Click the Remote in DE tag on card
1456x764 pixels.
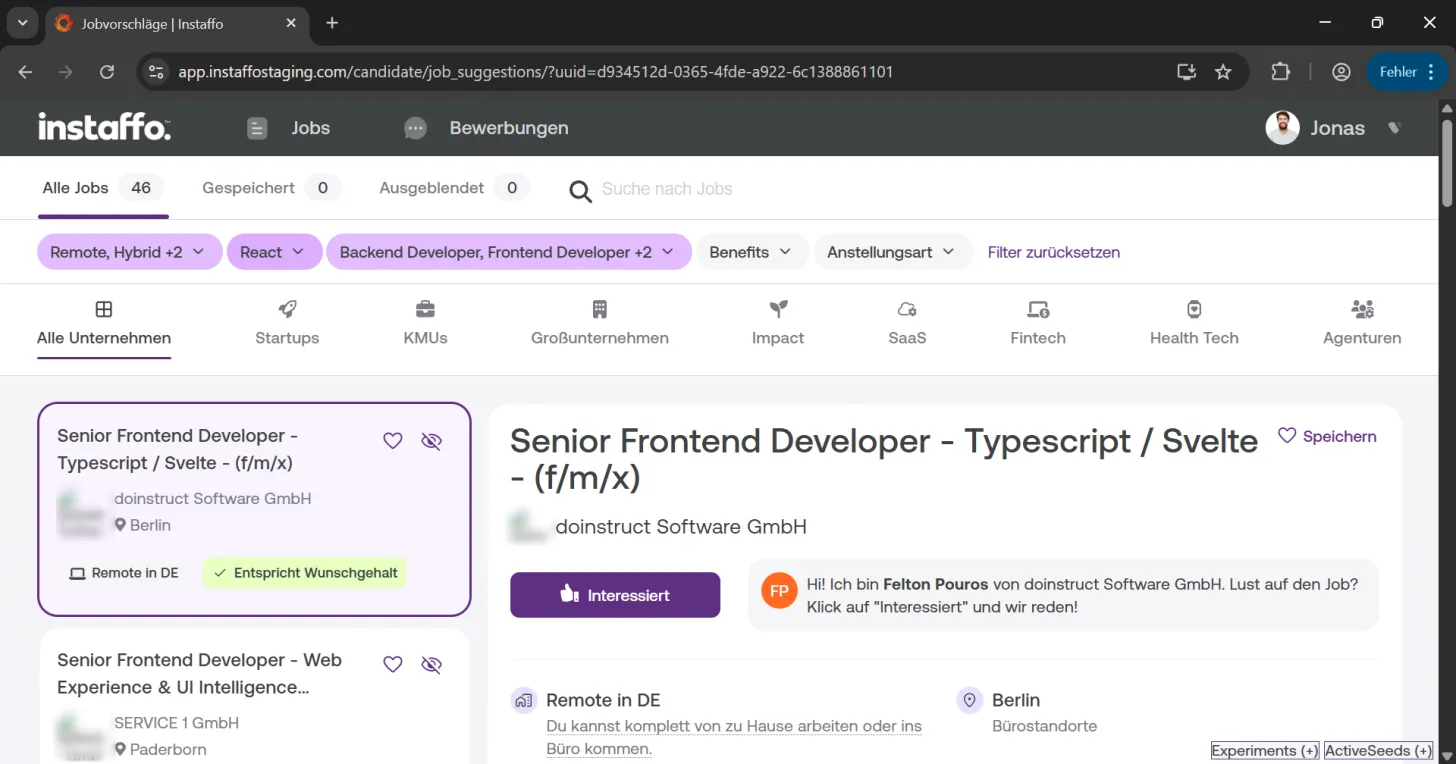(124, 573)
